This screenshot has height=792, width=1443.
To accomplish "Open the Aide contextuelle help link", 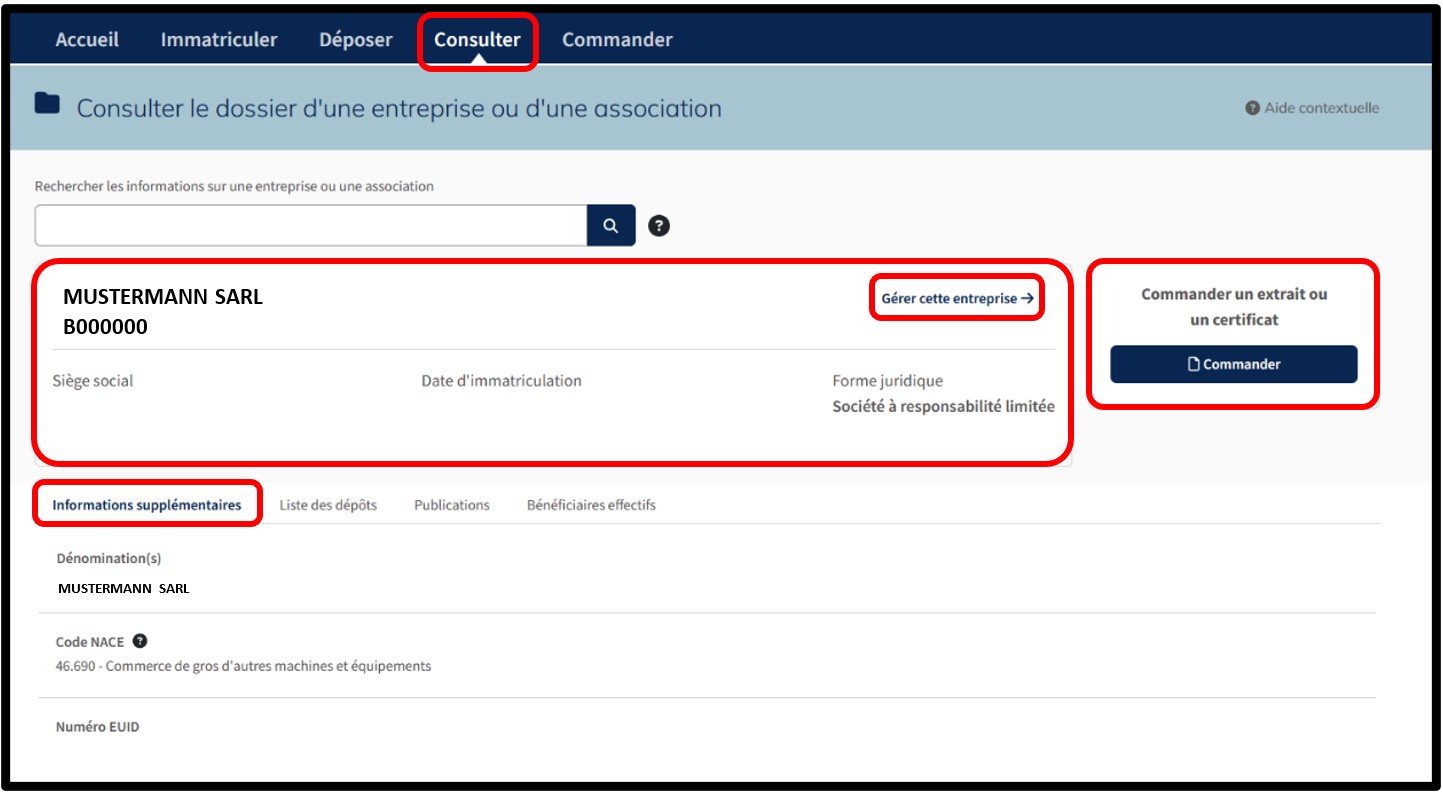I will point(1321,108).
